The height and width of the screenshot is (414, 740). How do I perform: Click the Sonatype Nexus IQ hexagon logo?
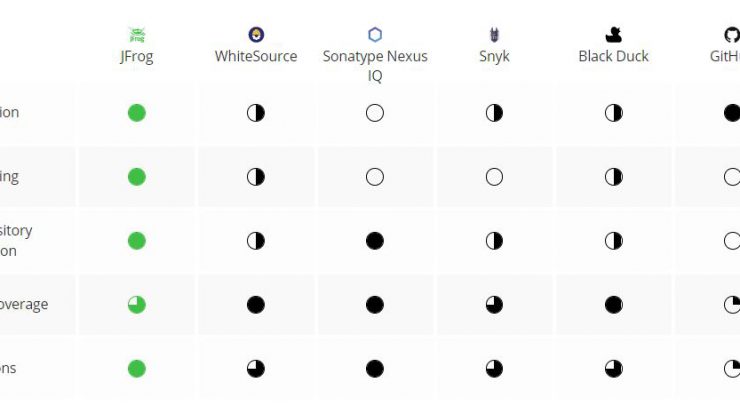(375, 34)
